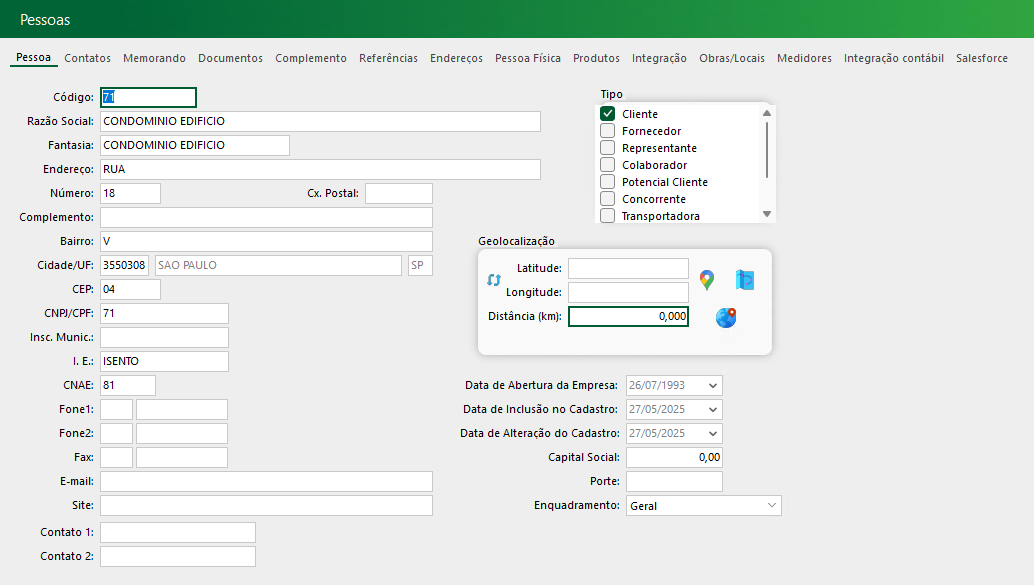Click the SP state field
The image size is (1034, 585).
click(421, 265)
